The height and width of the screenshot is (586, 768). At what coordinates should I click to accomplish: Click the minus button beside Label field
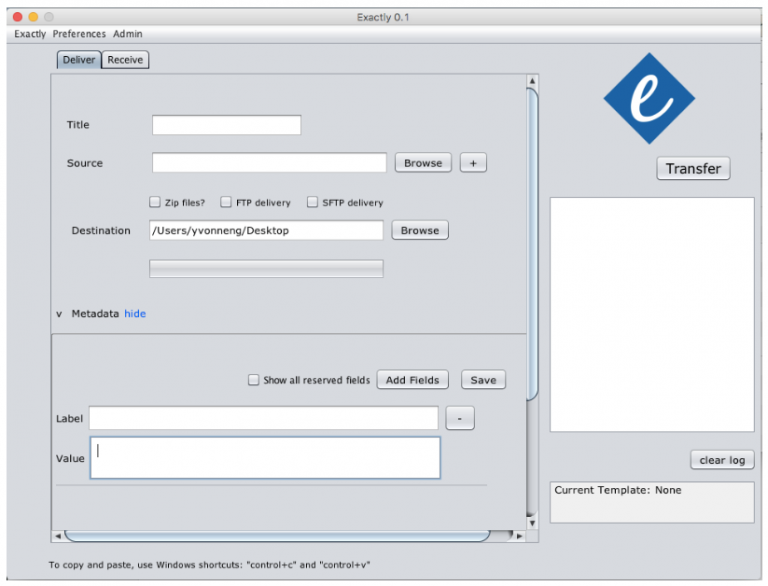pyautogui.click(x=459, y=419)
